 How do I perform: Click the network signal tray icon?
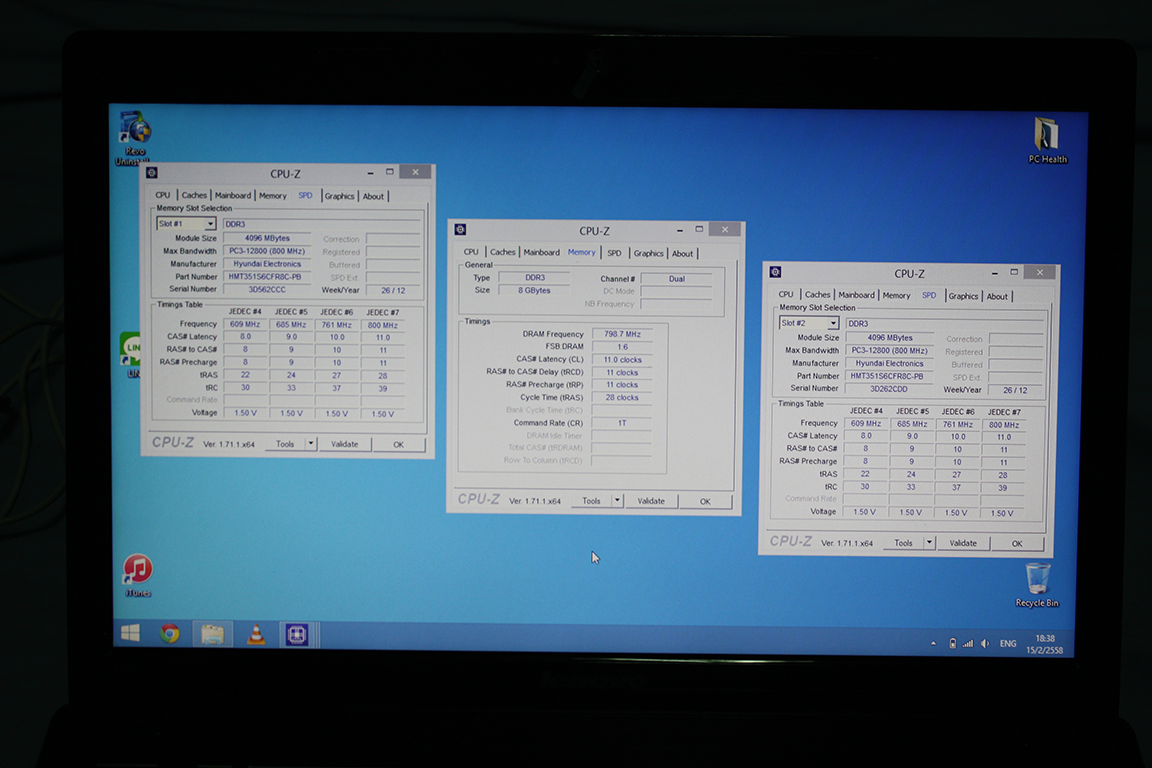pyautogui.click(x=968, y=644)
